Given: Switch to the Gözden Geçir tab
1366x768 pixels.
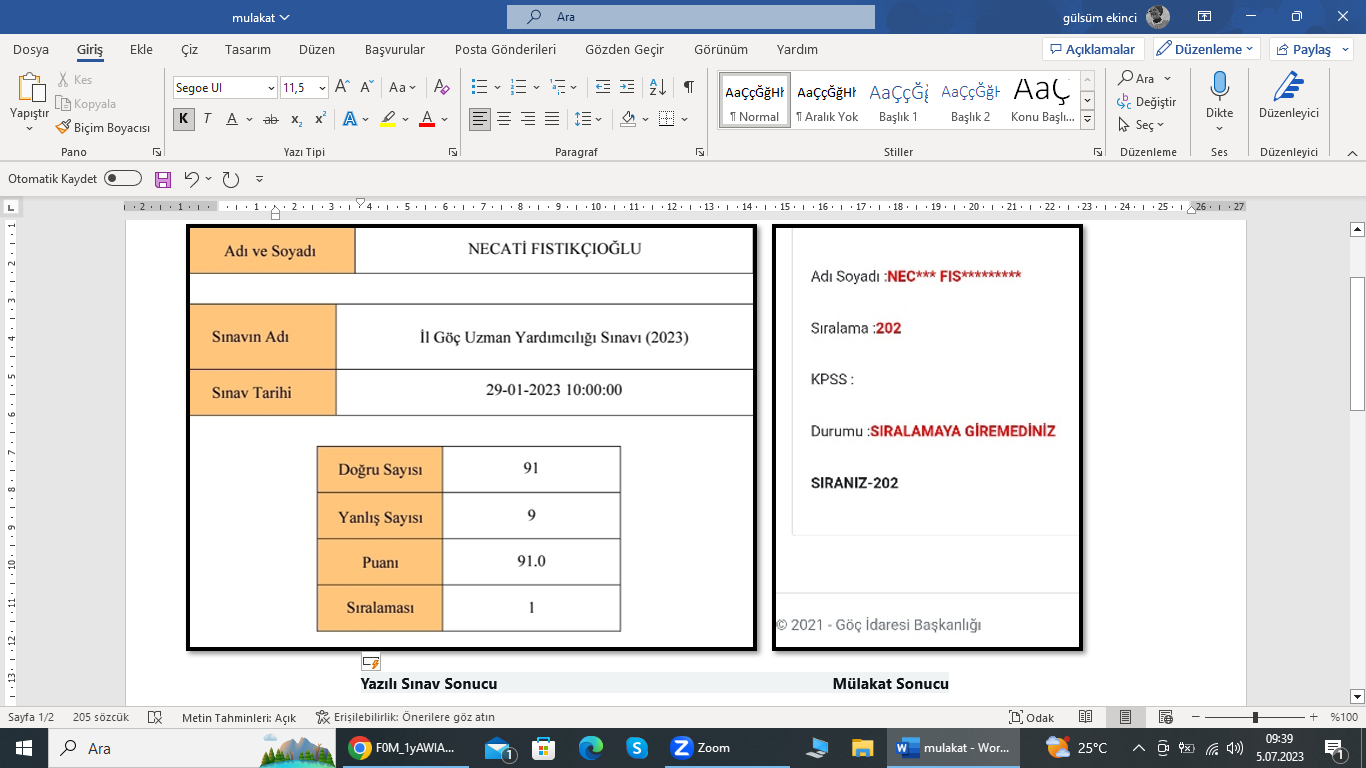Looking at the screenshot, I should click(x=624, y=49).
